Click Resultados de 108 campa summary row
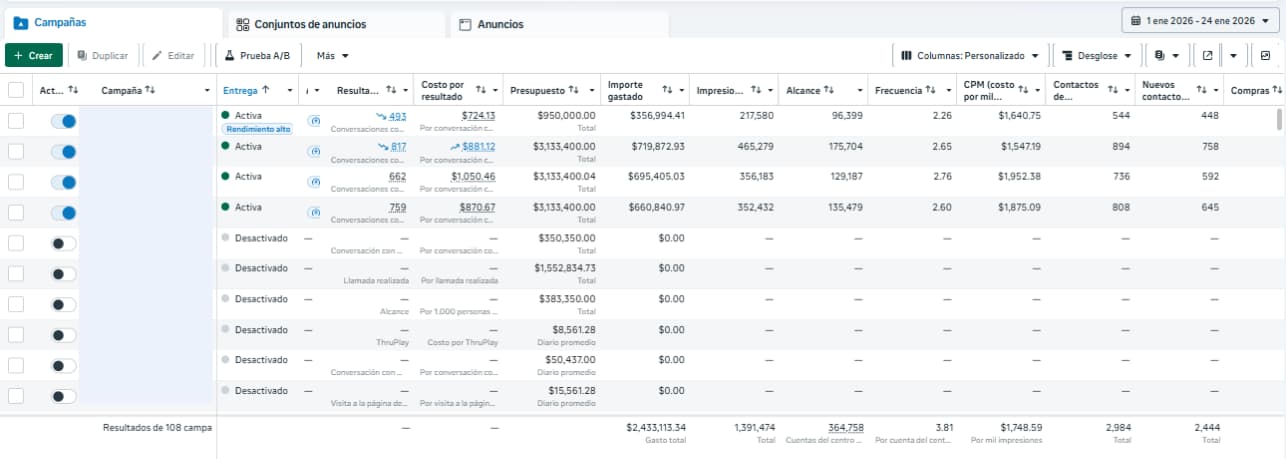This screenshot has width=1286, height=459. click(x=156, y=427)
